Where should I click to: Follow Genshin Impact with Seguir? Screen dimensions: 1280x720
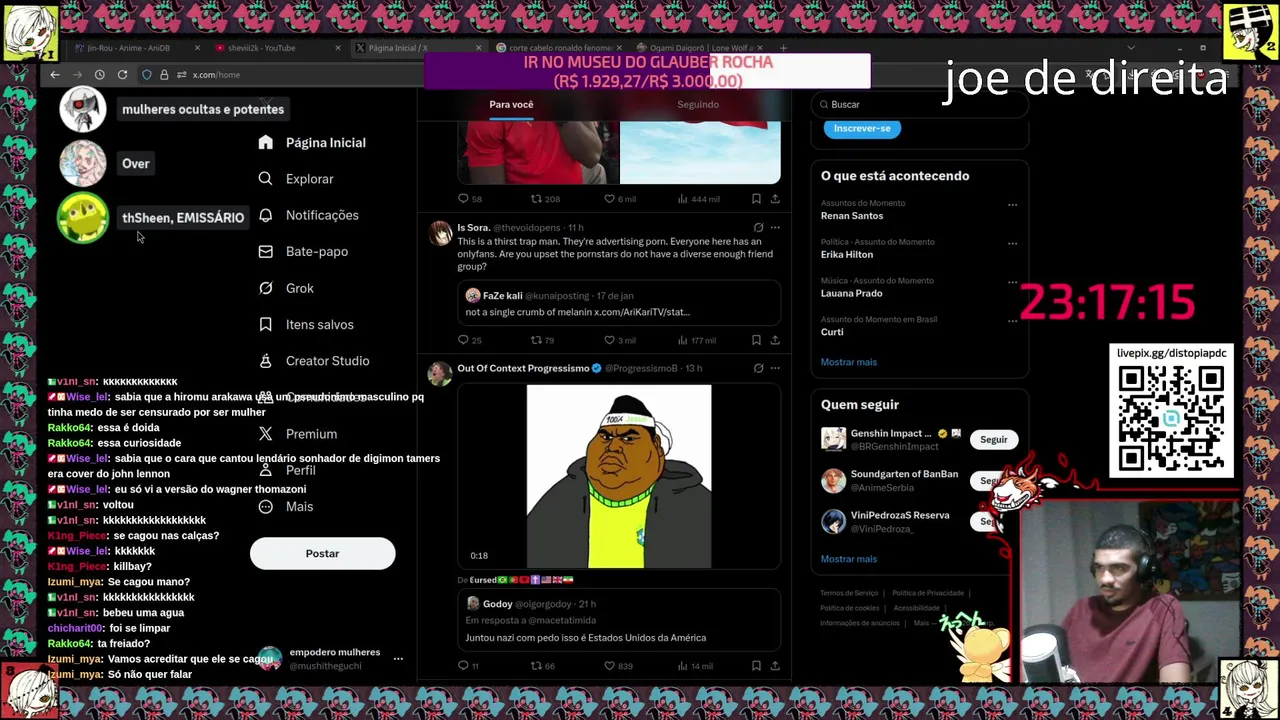click(x=993, y=440)
